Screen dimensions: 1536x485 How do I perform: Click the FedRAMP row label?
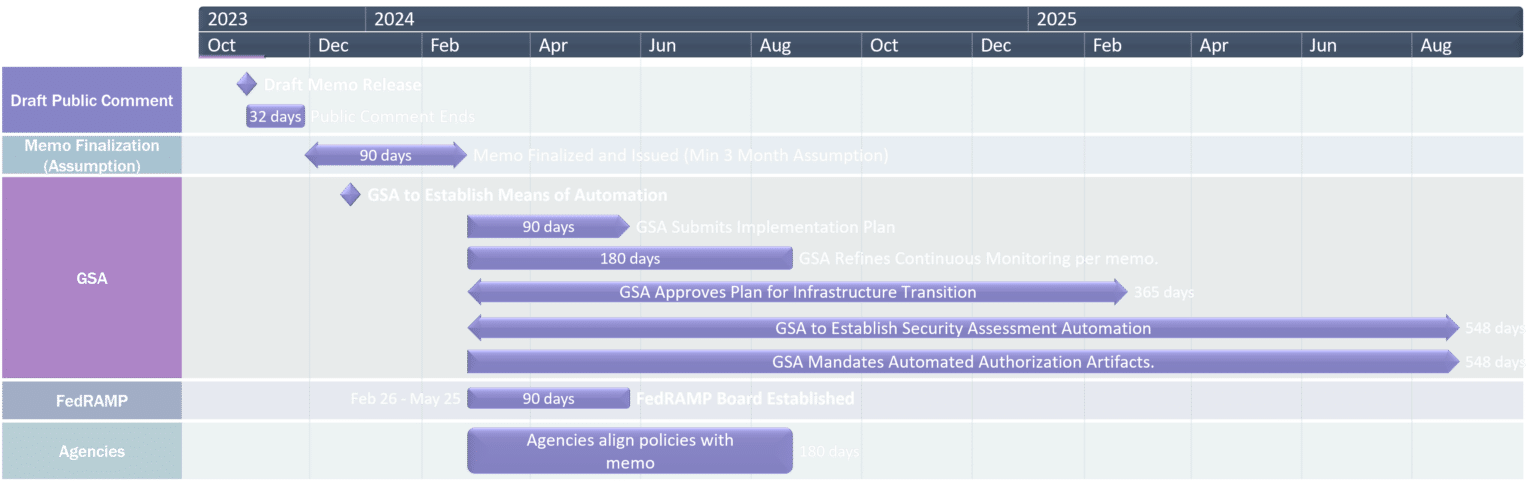pyautogui.click(x=92, y=400)
